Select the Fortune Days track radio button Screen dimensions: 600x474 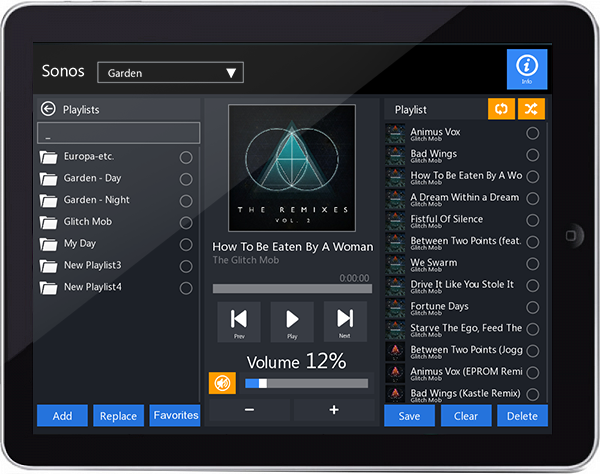tap(532, 307)
